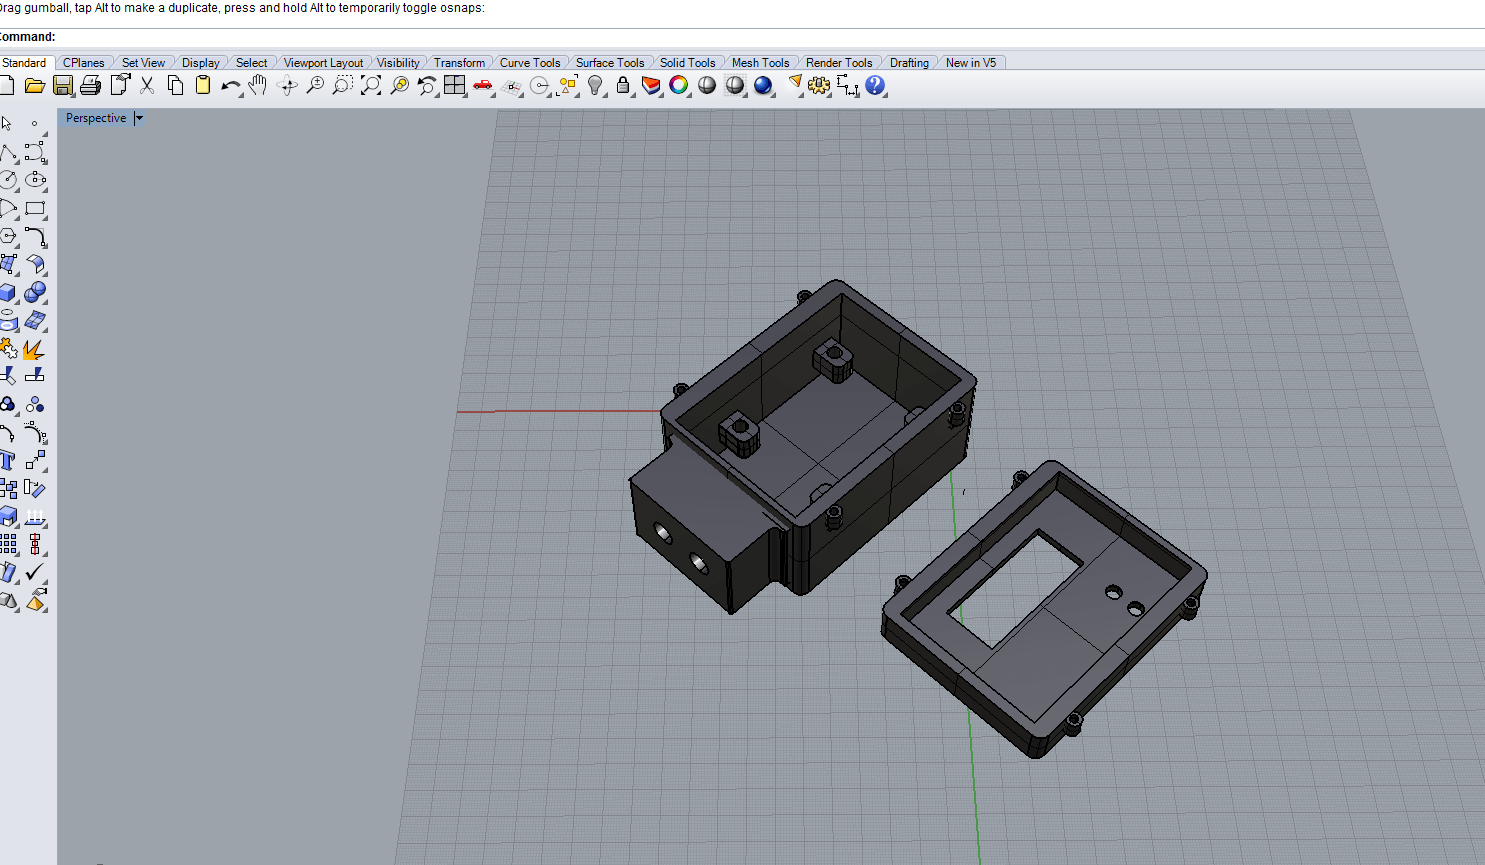The width and height of the screenshot is (1485, 865).
Task: Select the Move tool in sidebar
Action: click(x=36, y=460)
